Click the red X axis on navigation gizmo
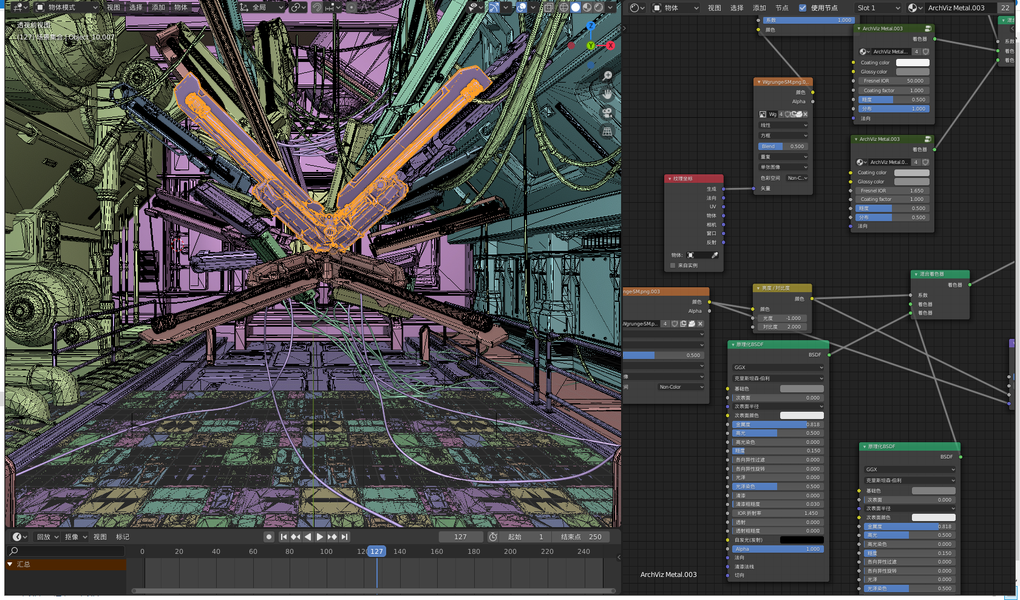The height and width of the screenshot is (600, 1020). point(610,46)
